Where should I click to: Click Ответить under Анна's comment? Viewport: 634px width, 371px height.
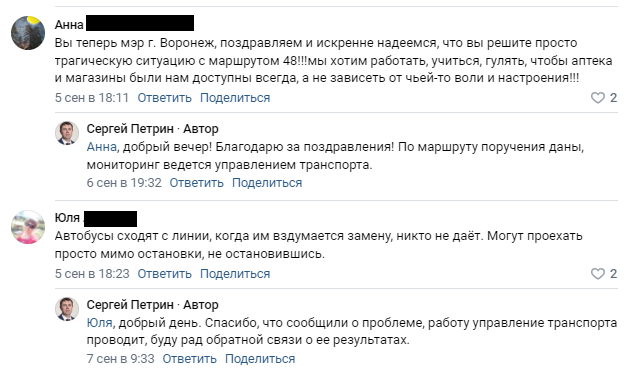[x=165, y=98]
